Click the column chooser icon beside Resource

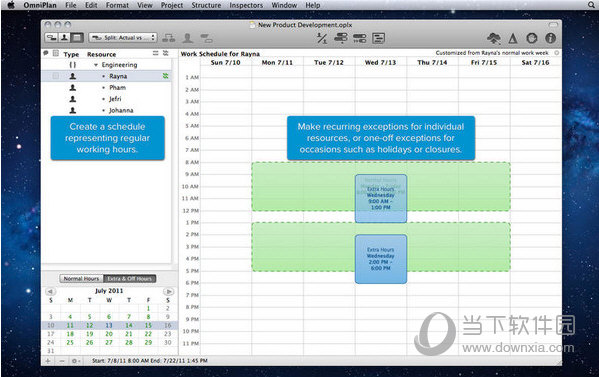(155, 53)
